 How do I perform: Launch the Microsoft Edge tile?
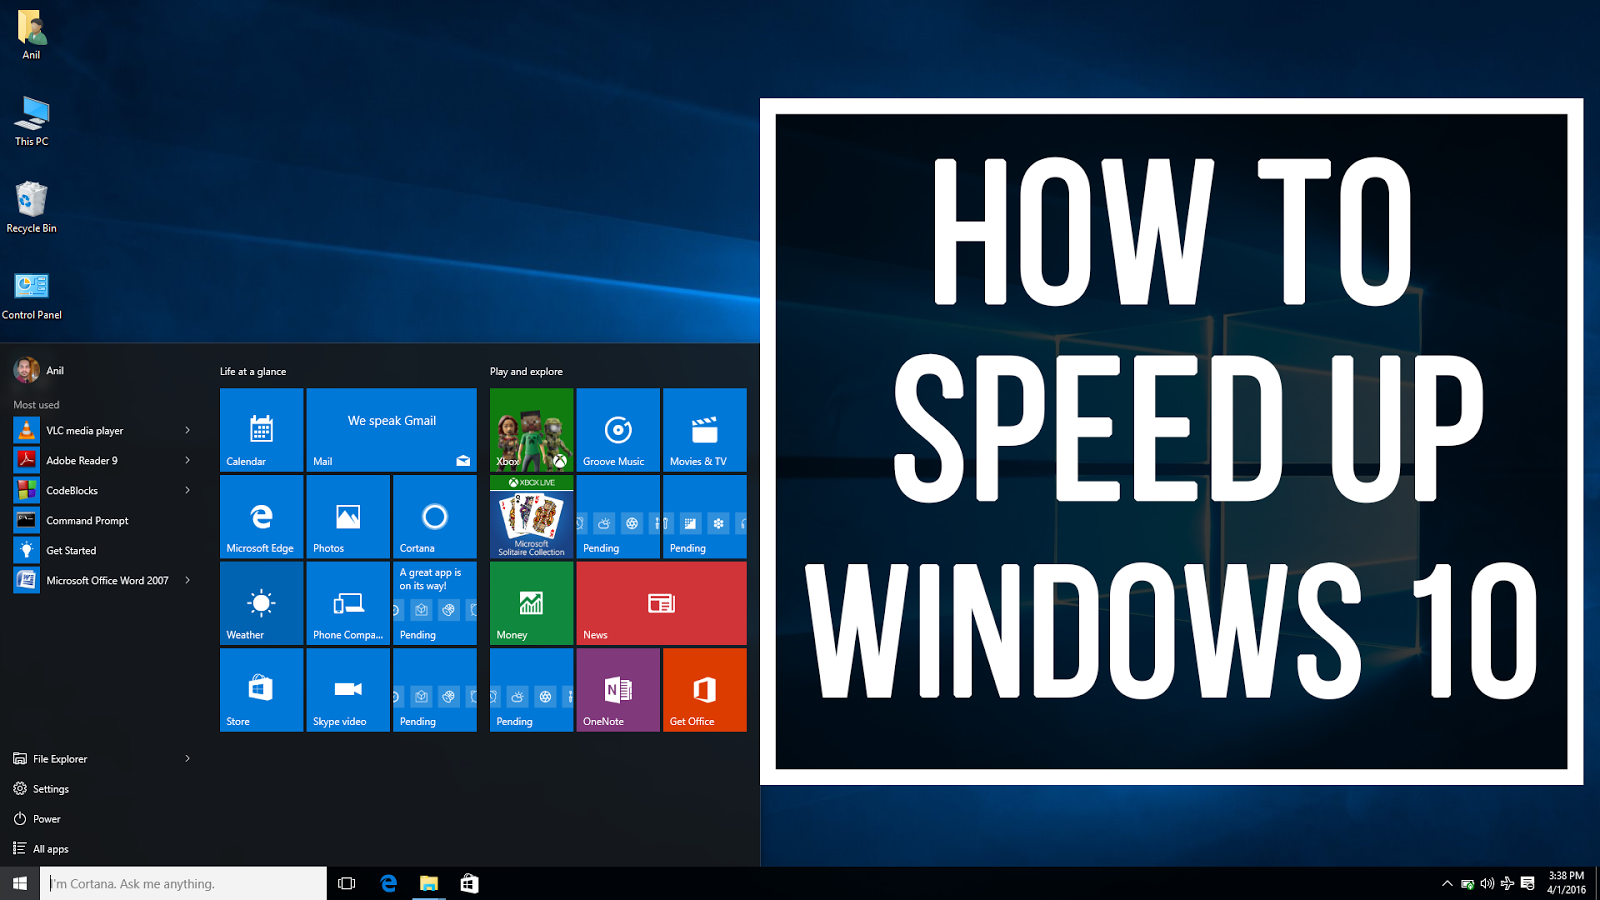click(x=261, y=517)
